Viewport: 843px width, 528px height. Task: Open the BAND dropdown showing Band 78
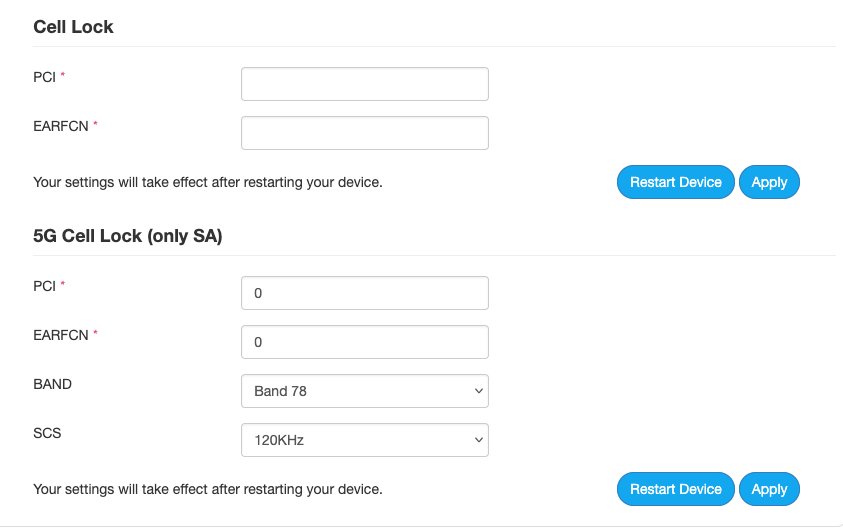click(x=364, y=391)
